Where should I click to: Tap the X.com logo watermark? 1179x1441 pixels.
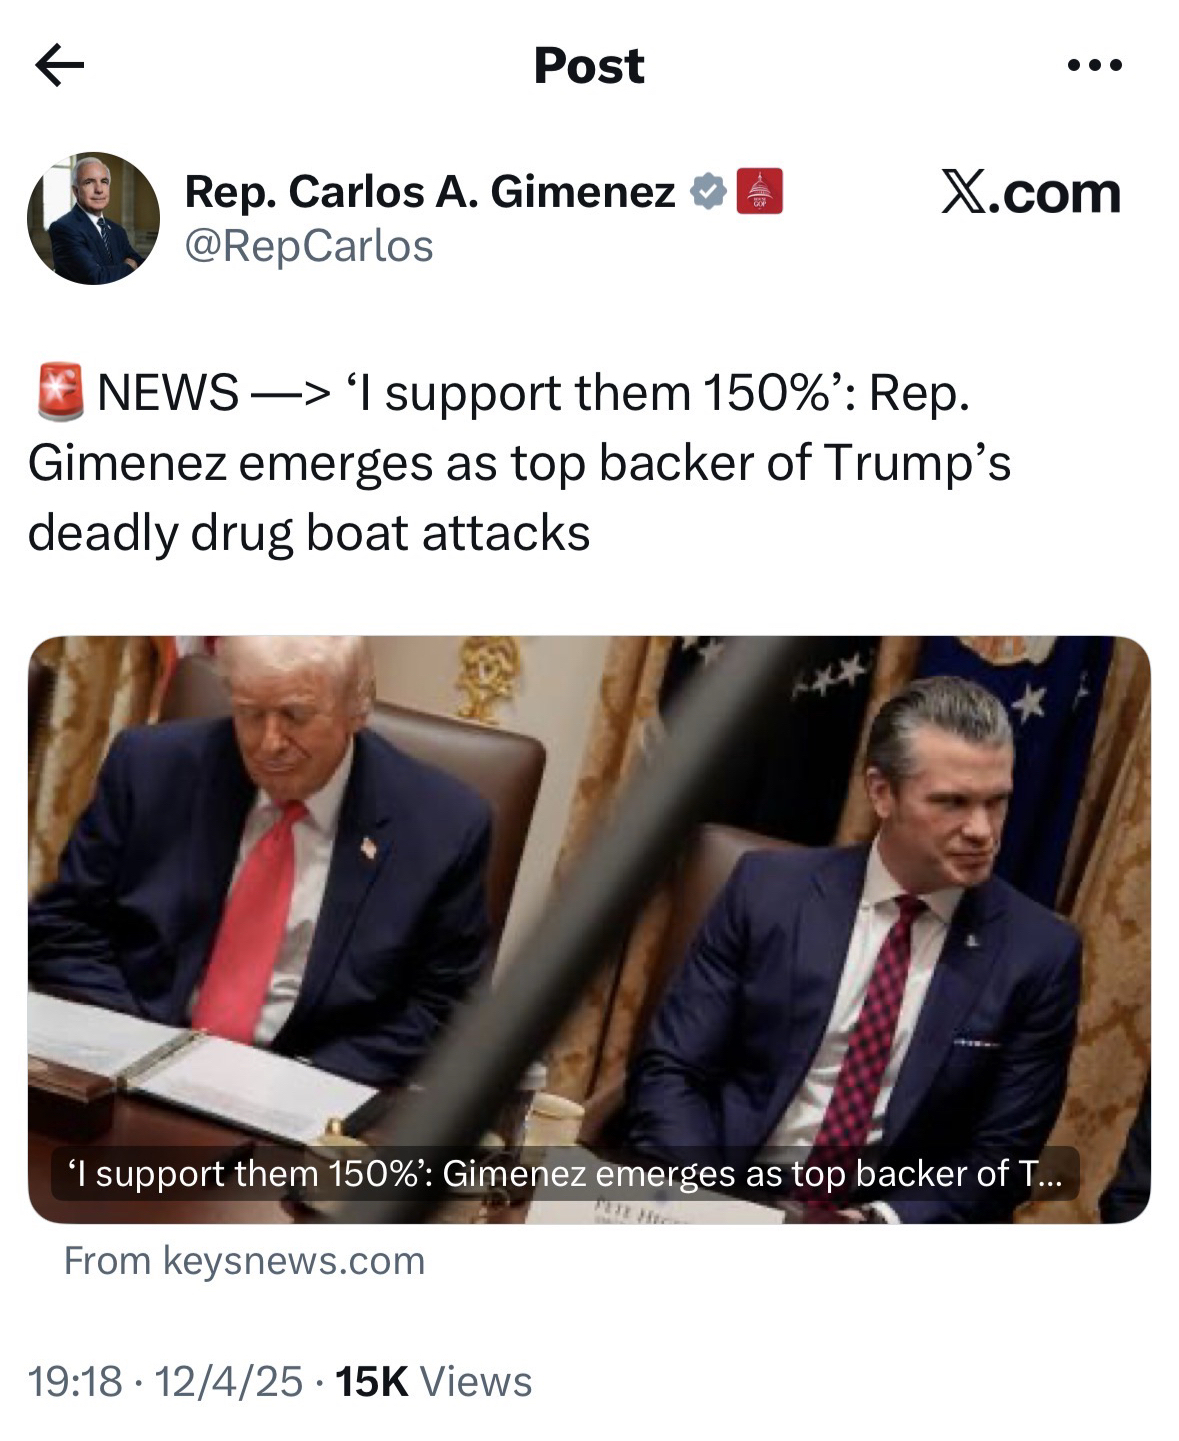pos(1030,192)
